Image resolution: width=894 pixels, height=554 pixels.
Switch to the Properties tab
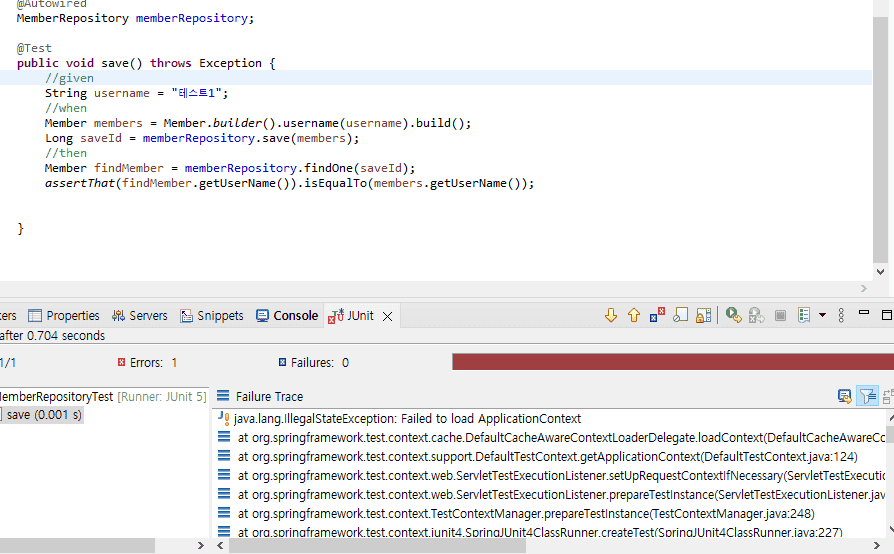tap(64, 316)
